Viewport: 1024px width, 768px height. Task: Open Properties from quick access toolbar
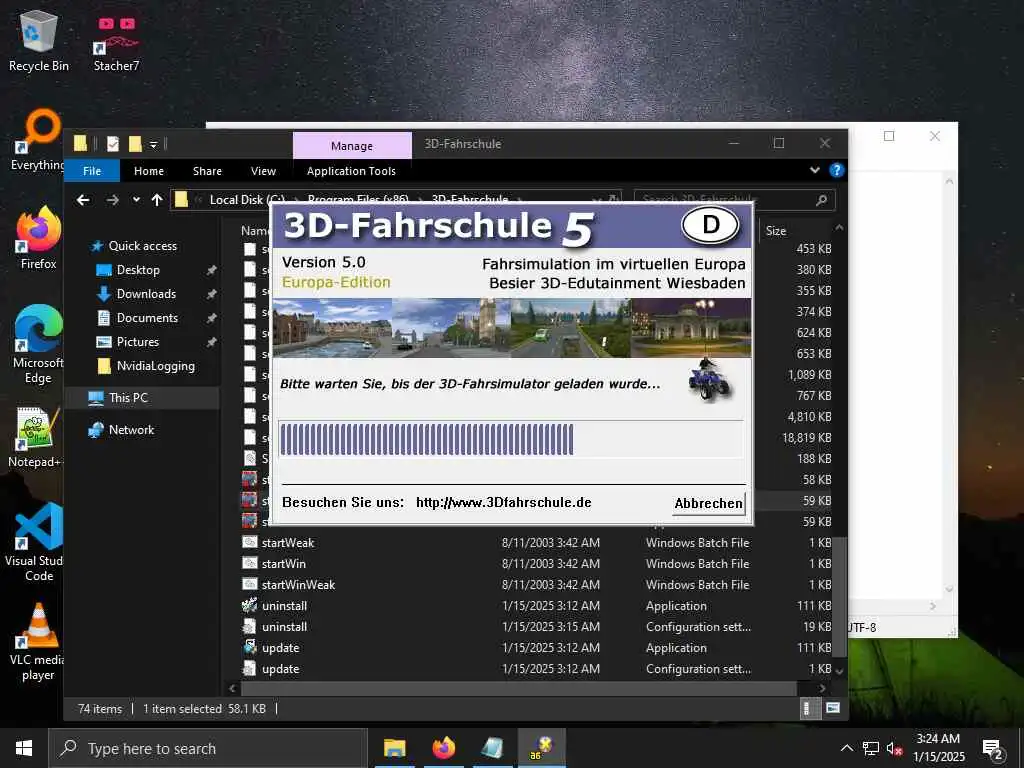tap(112, 144)
